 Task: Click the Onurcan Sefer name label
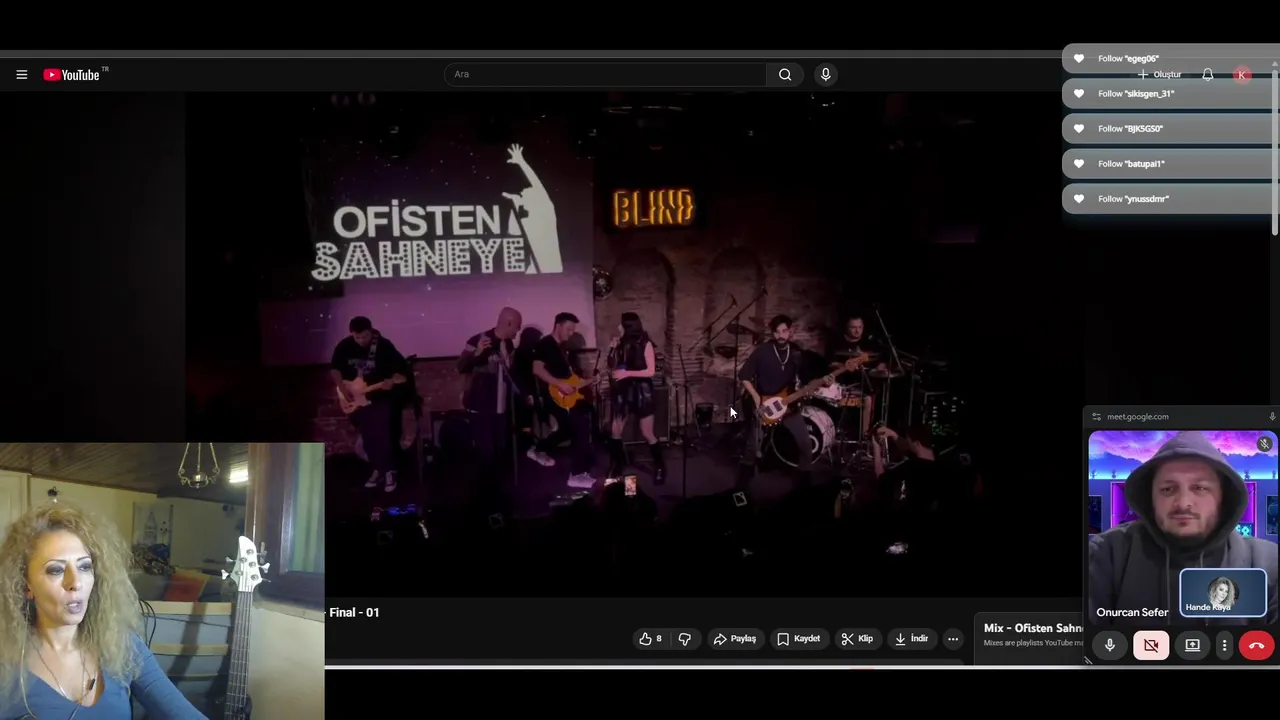pos(1132,612)
